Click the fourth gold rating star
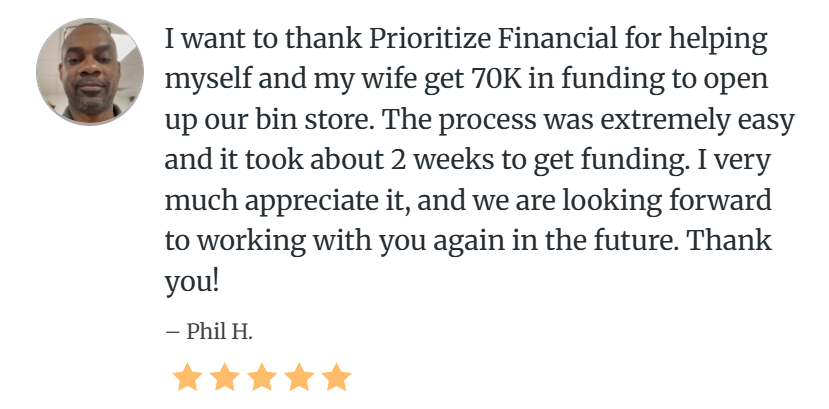The width and height of the screenshot is (829, 409). pyautogui.click(x=299, y=377)
